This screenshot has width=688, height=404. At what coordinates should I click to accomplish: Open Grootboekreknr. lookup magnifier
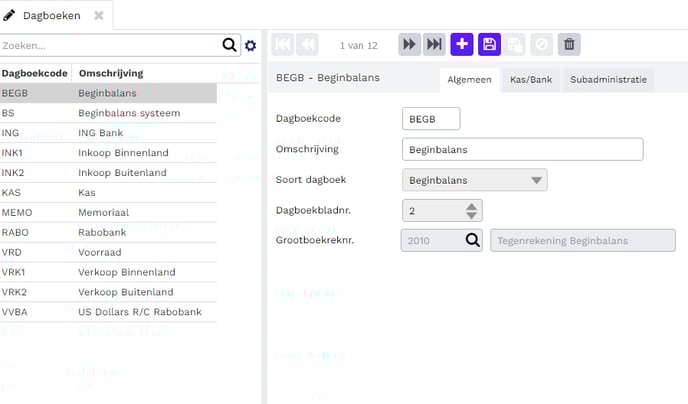pos(472,240)
